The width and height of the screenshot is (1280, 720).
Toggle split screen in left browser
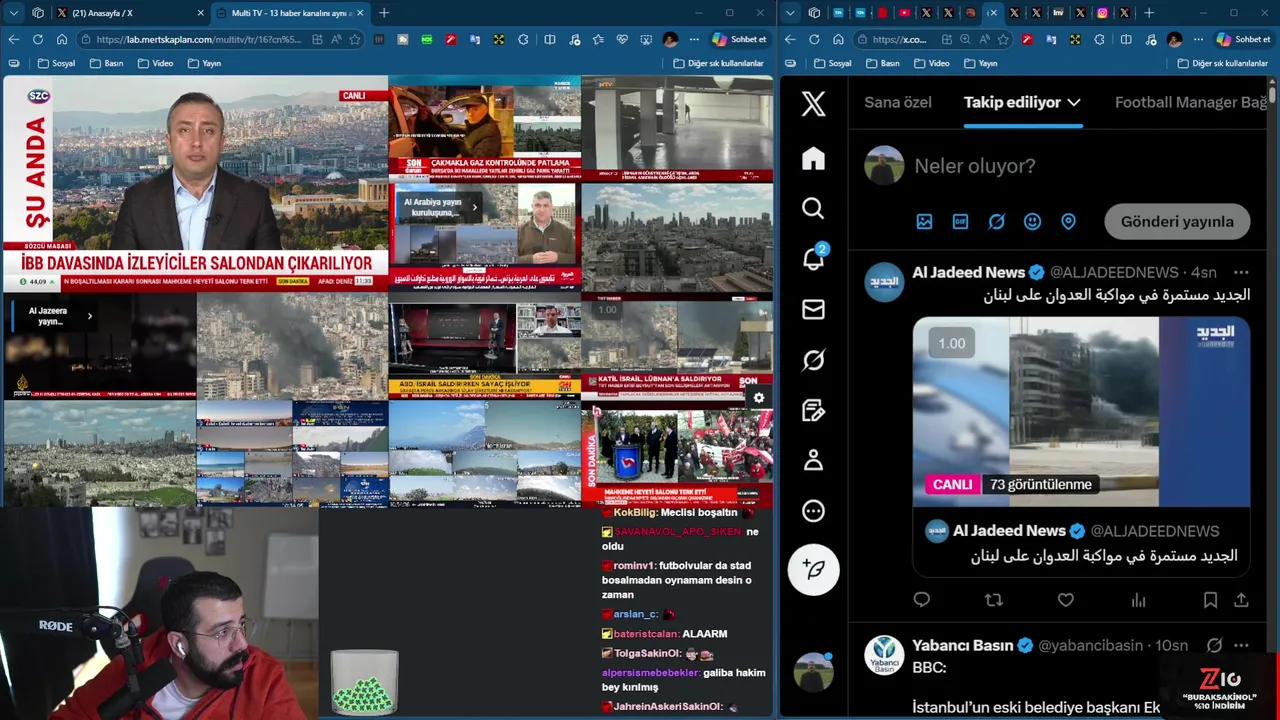[549, 39]
